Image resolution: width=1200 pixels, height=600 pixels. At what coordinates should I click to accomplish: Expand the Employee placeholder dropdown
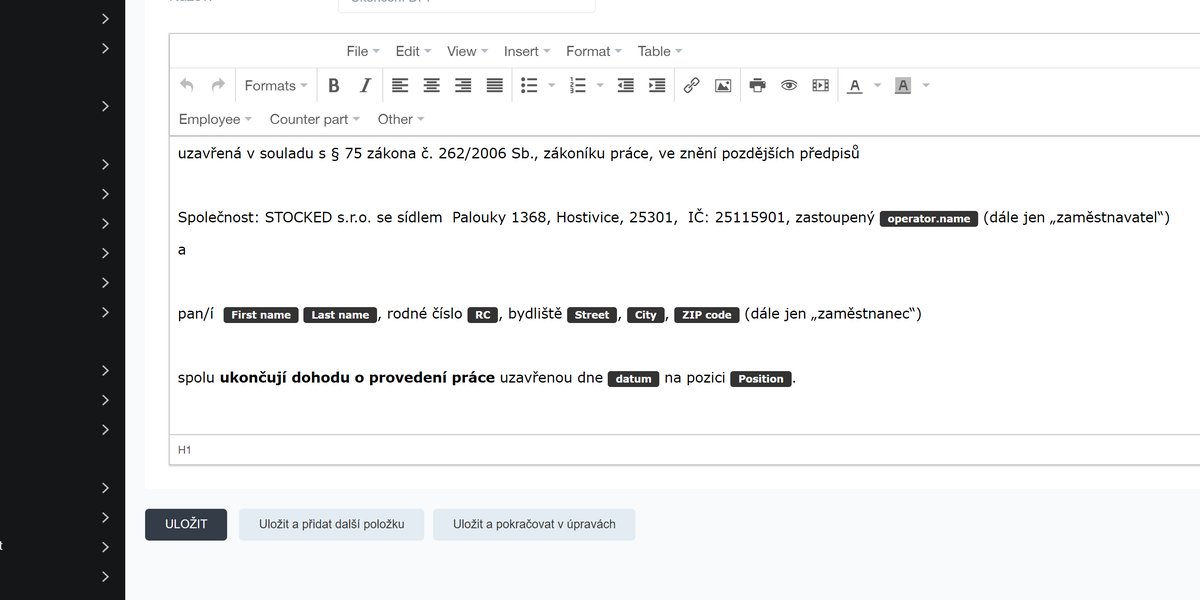point(216,119)
